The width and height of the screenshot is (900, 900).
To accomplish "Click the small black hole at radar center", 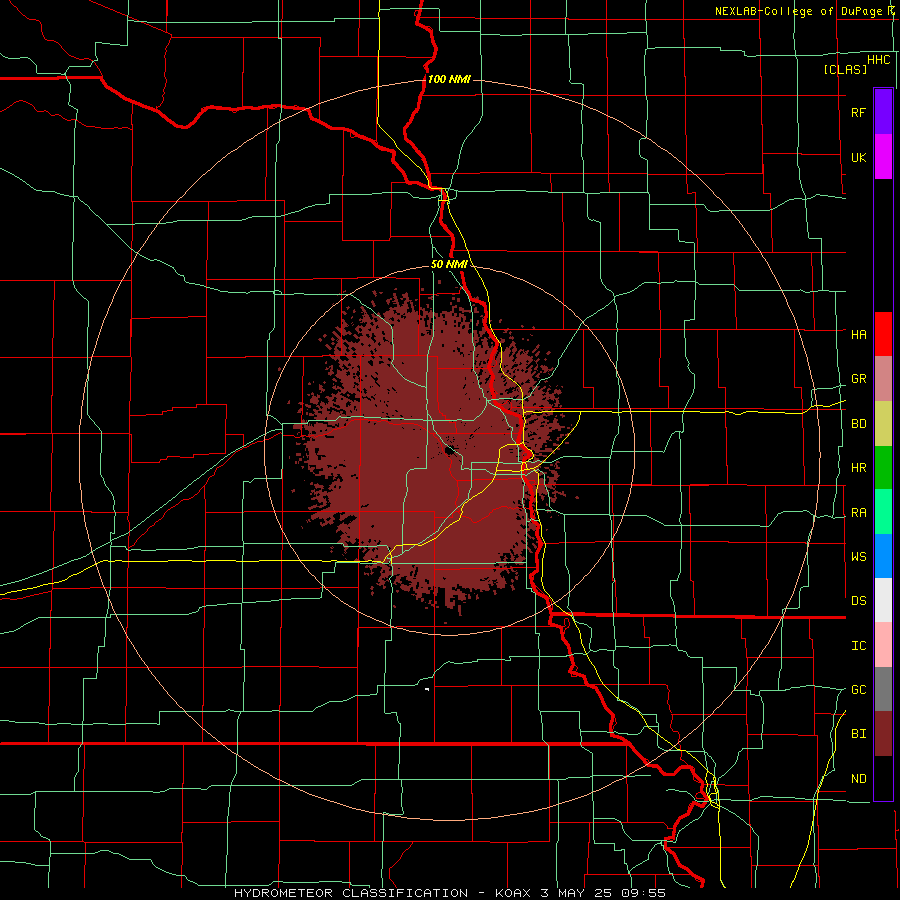I will click(x=450, y=450).
